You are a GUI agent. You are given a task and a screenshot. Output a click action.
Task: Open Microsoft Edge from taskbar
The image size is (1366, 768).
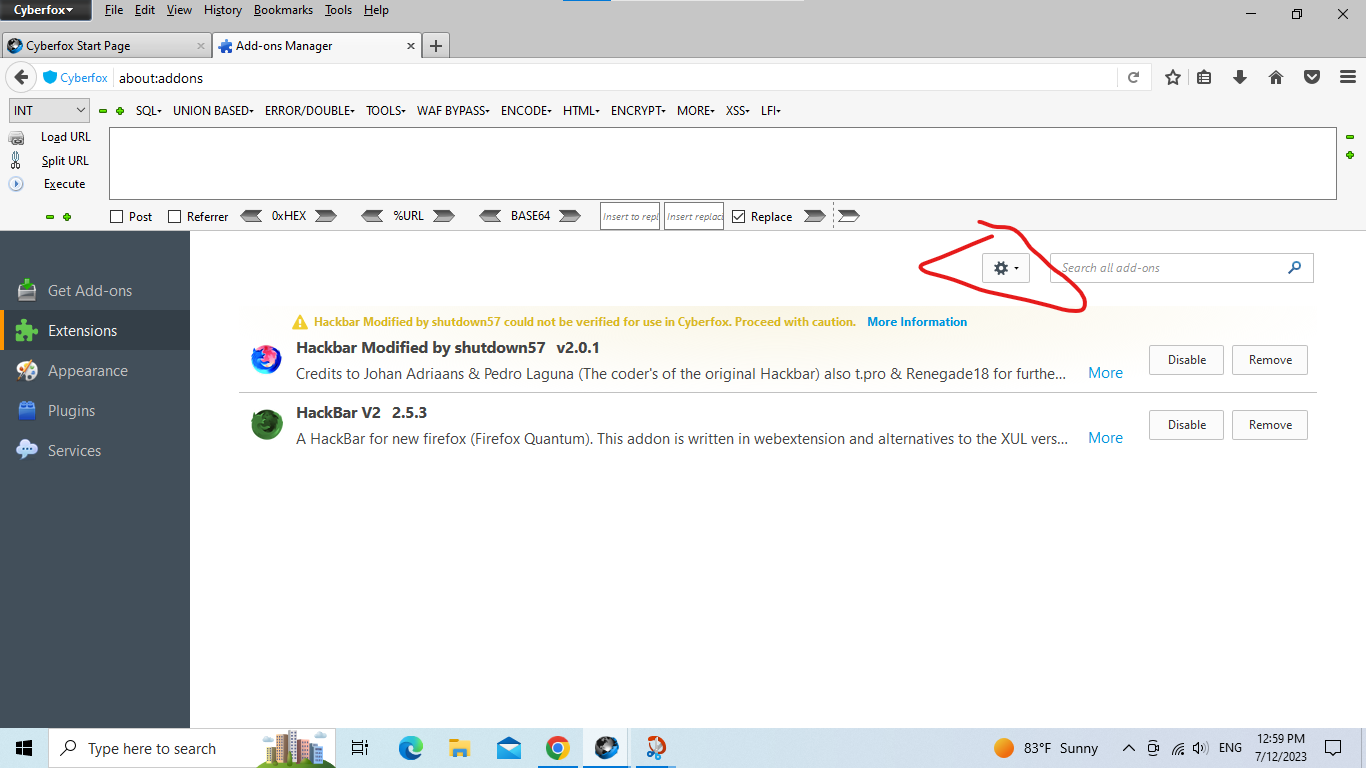coord(411,748)
